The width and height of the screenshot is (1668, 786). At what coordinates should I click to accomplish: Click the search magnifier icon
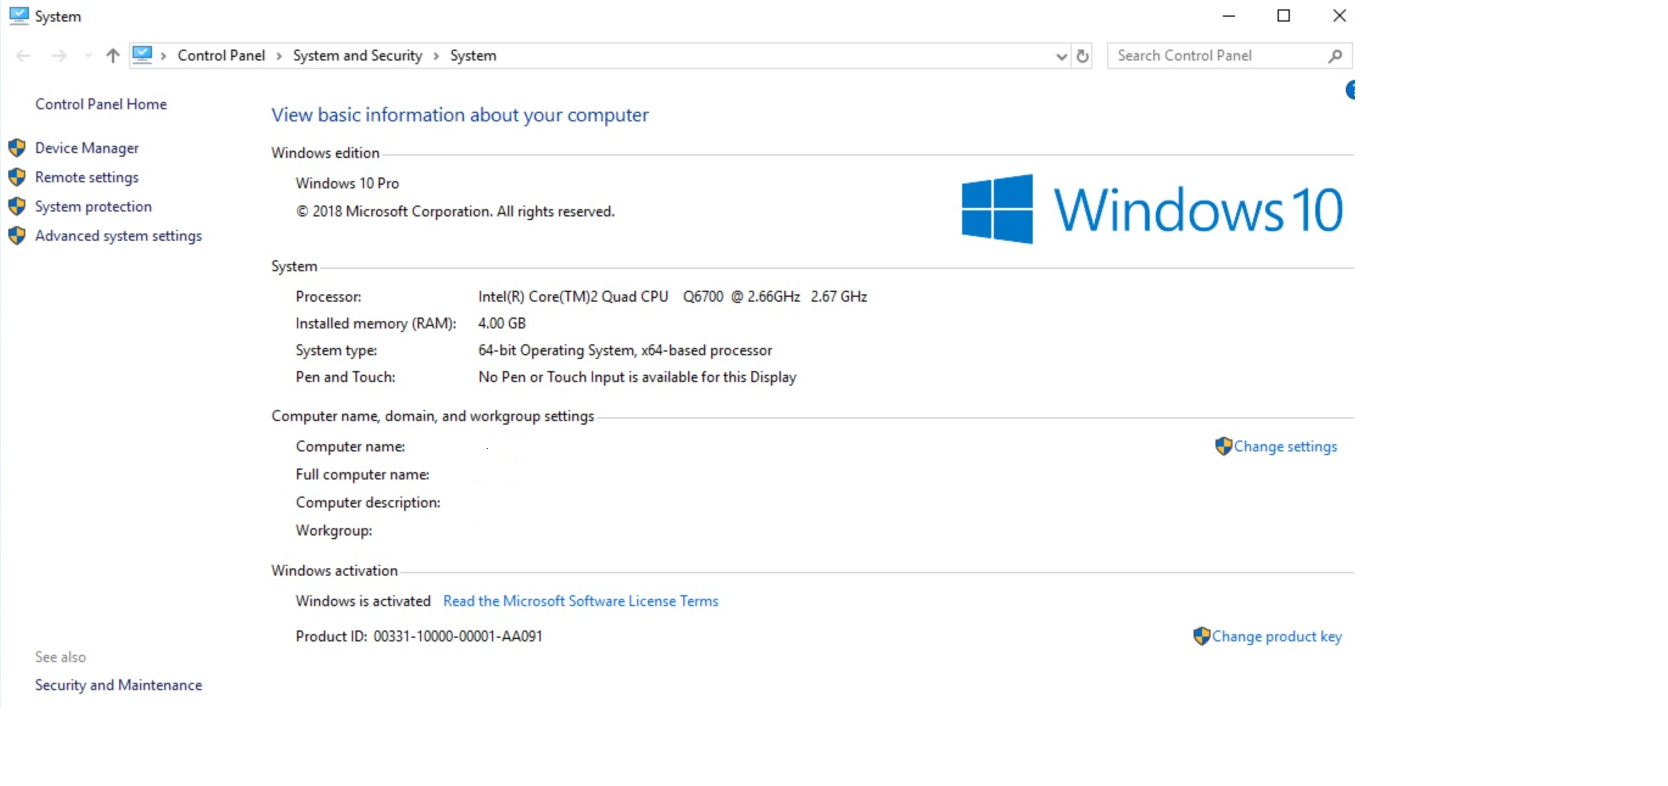pos(1335,56)
